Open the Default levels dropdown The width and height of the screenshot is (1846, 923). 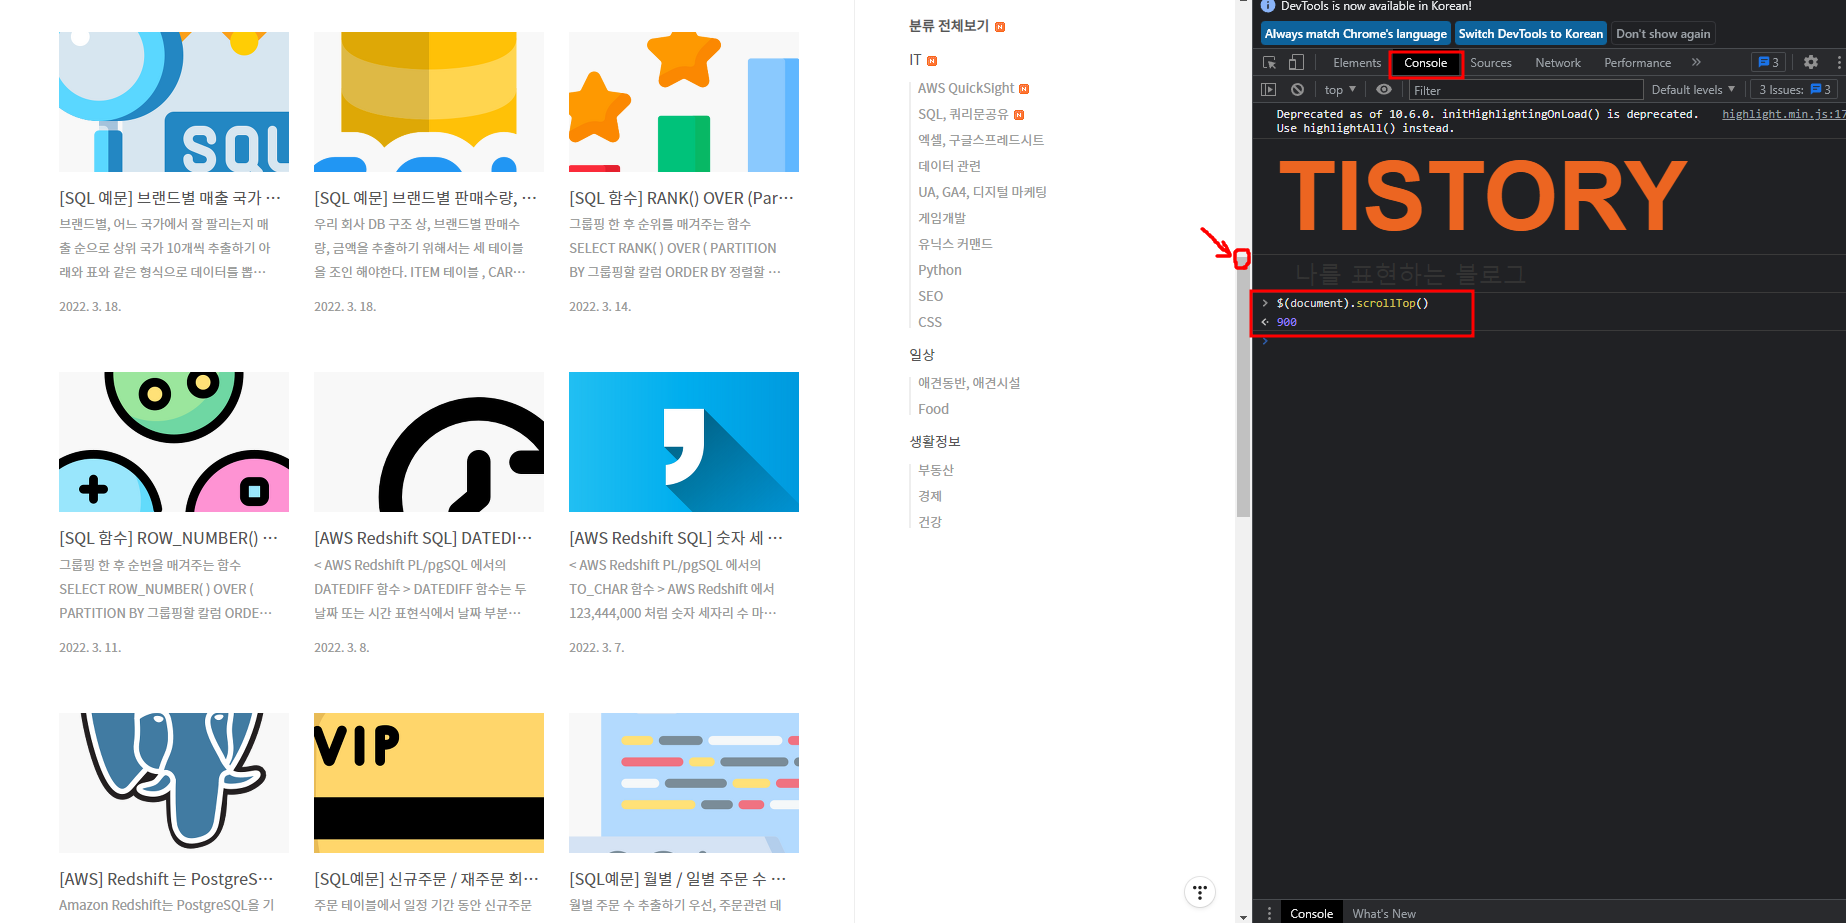(1693, 89)
